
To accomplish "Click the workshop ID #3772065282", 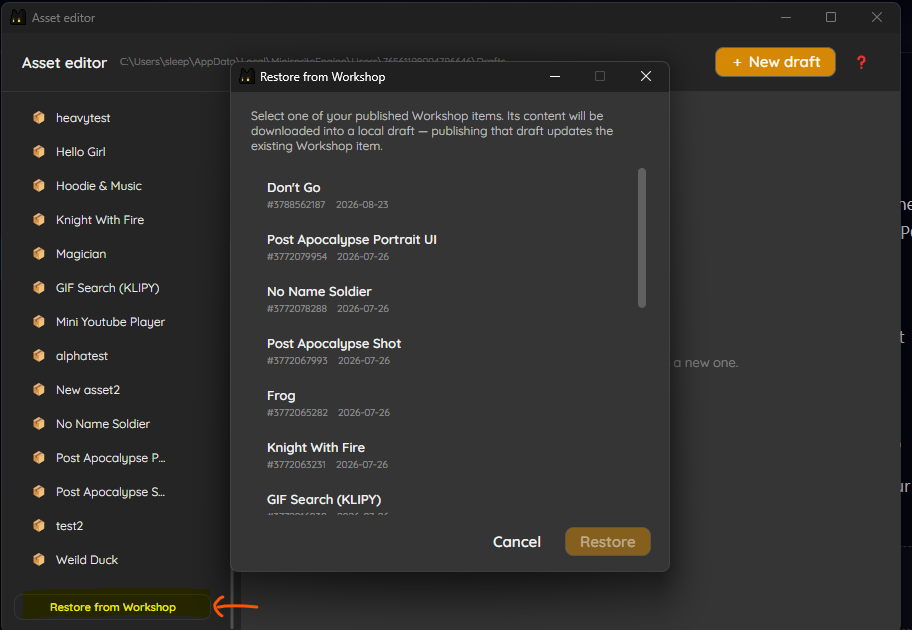I will [x=297, y=412].
